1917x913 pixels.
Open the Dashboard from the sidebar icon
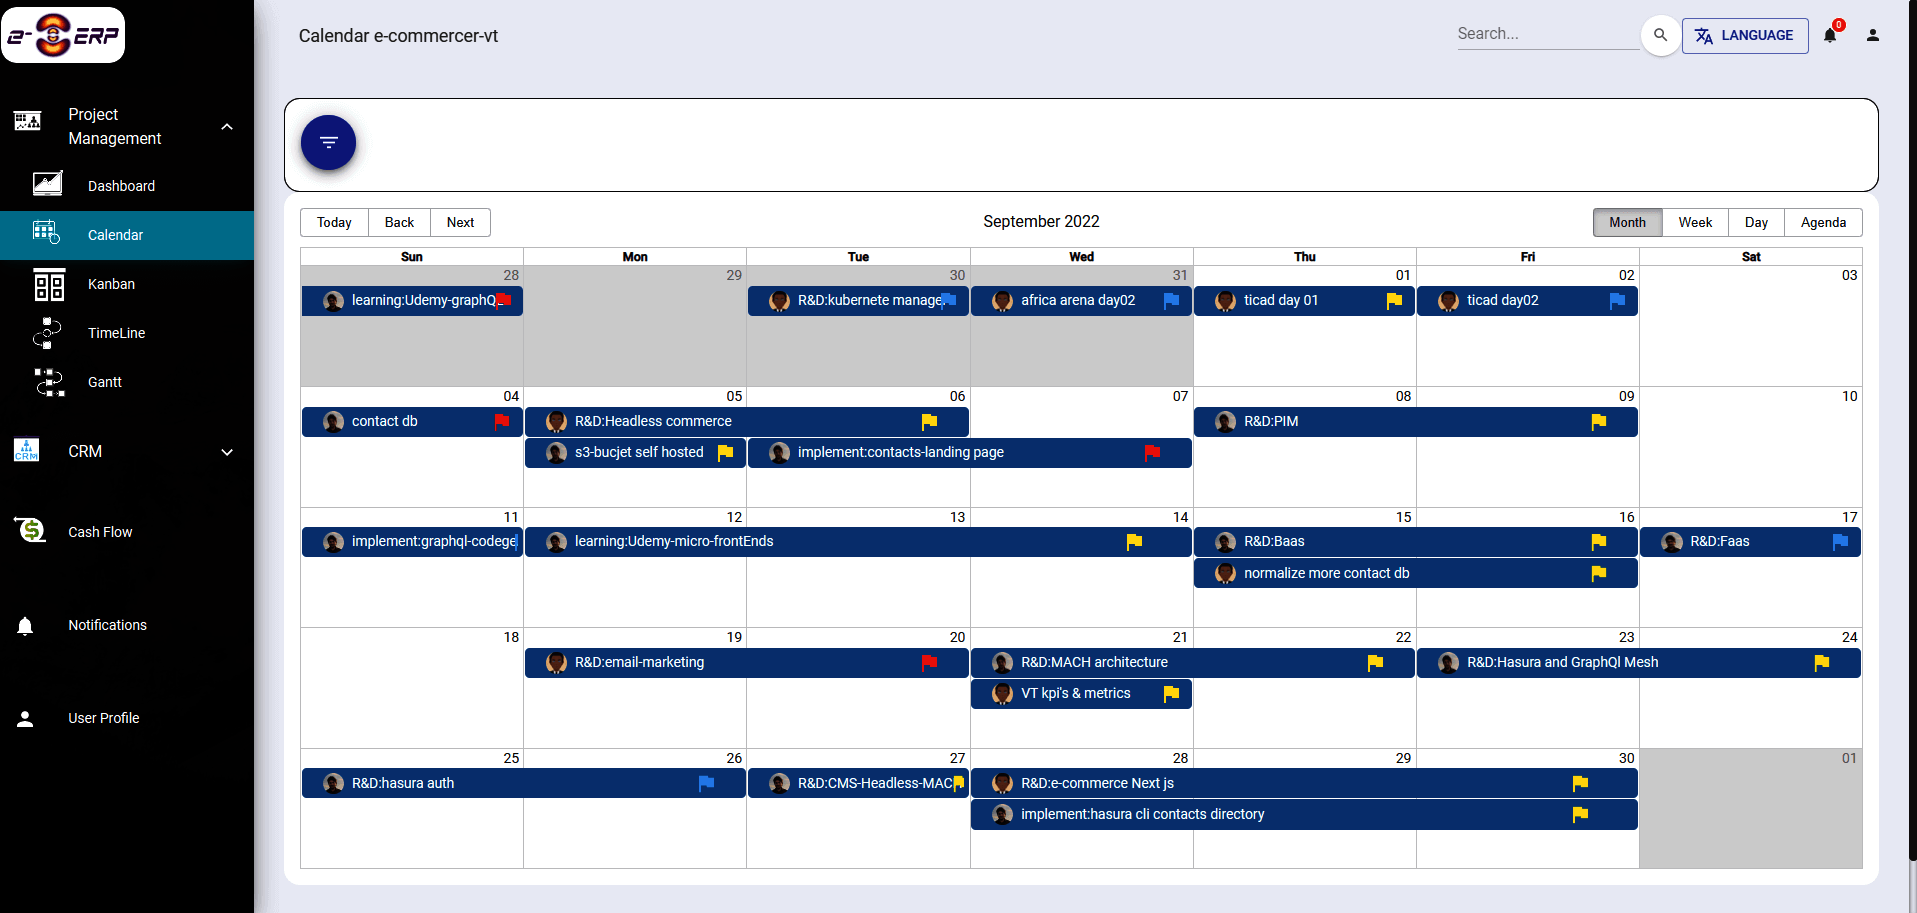click(x=47, y=184)
